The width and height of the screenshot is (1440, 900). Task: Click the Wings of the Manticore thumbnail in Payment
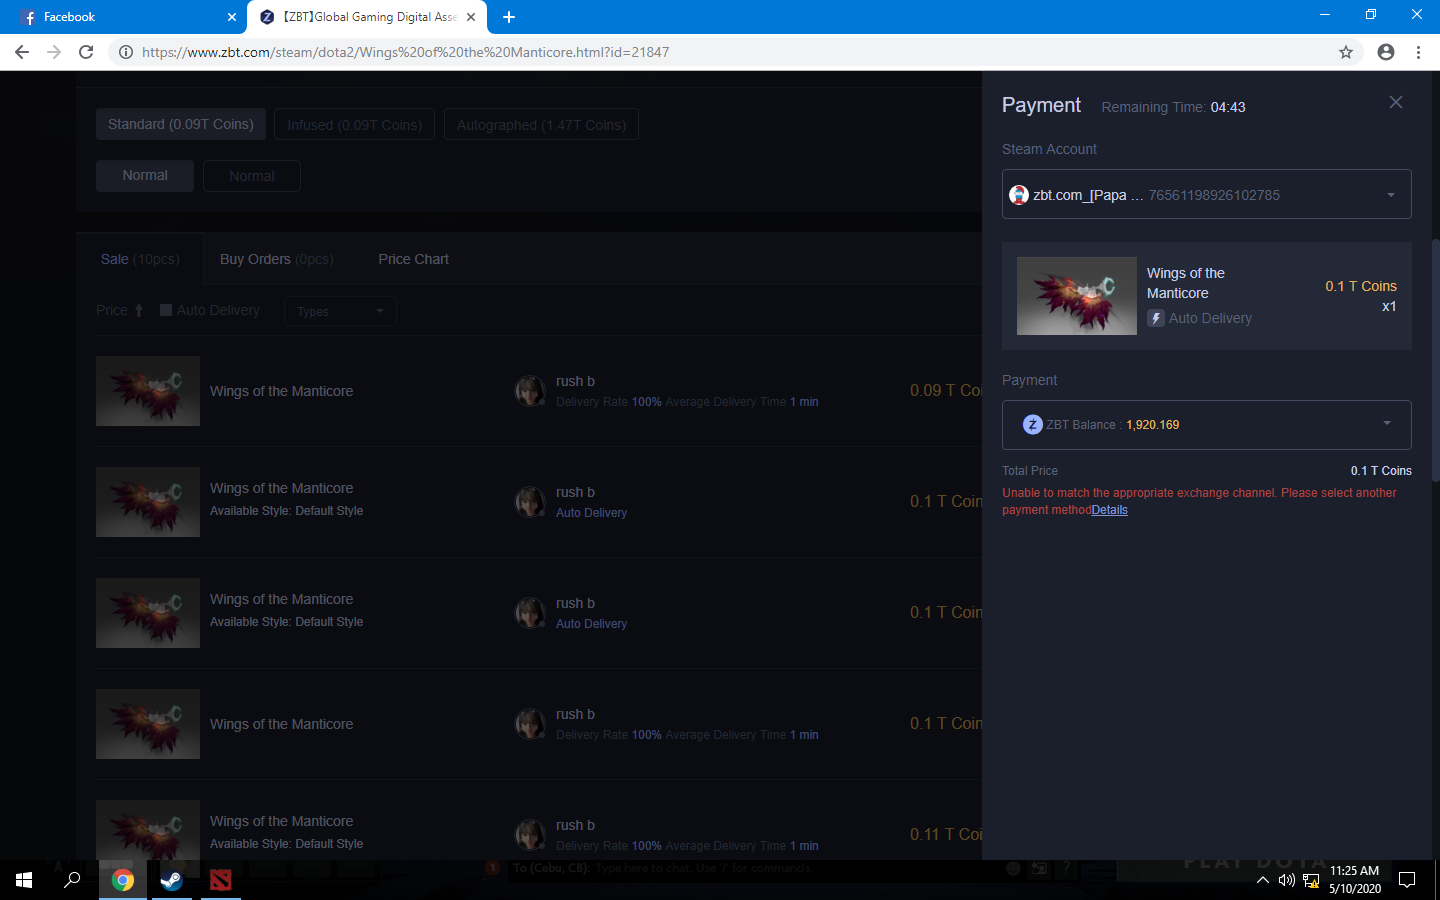click(1076, 296)
